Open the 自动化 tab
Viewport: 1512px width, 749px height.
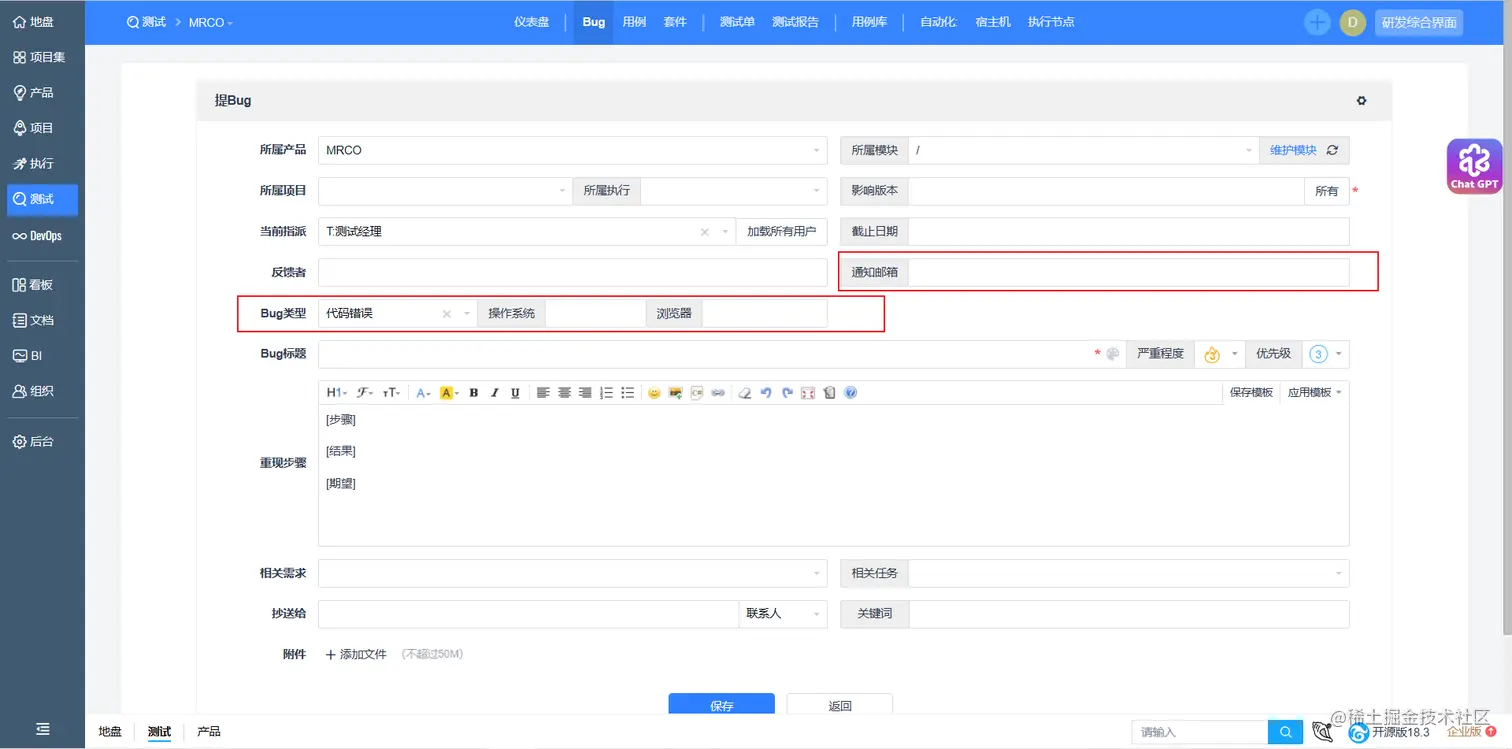coord(939,22)
